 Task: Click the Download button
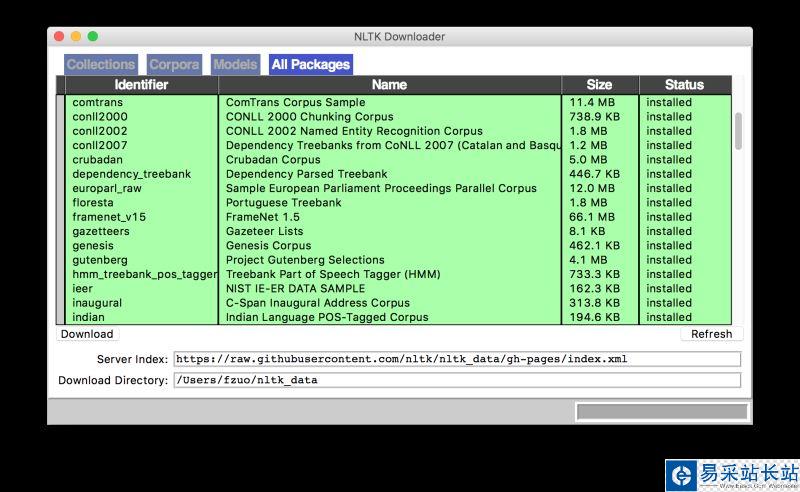87,334
